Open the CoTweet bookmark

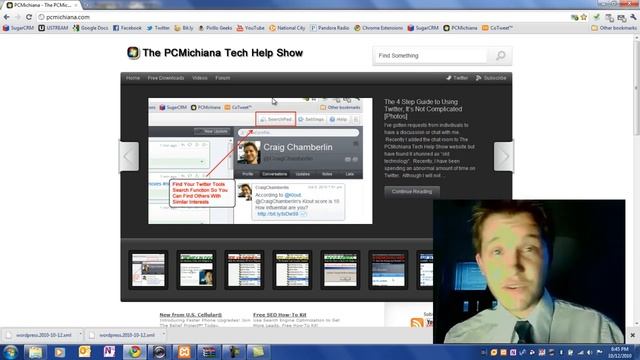click(497, 28)
